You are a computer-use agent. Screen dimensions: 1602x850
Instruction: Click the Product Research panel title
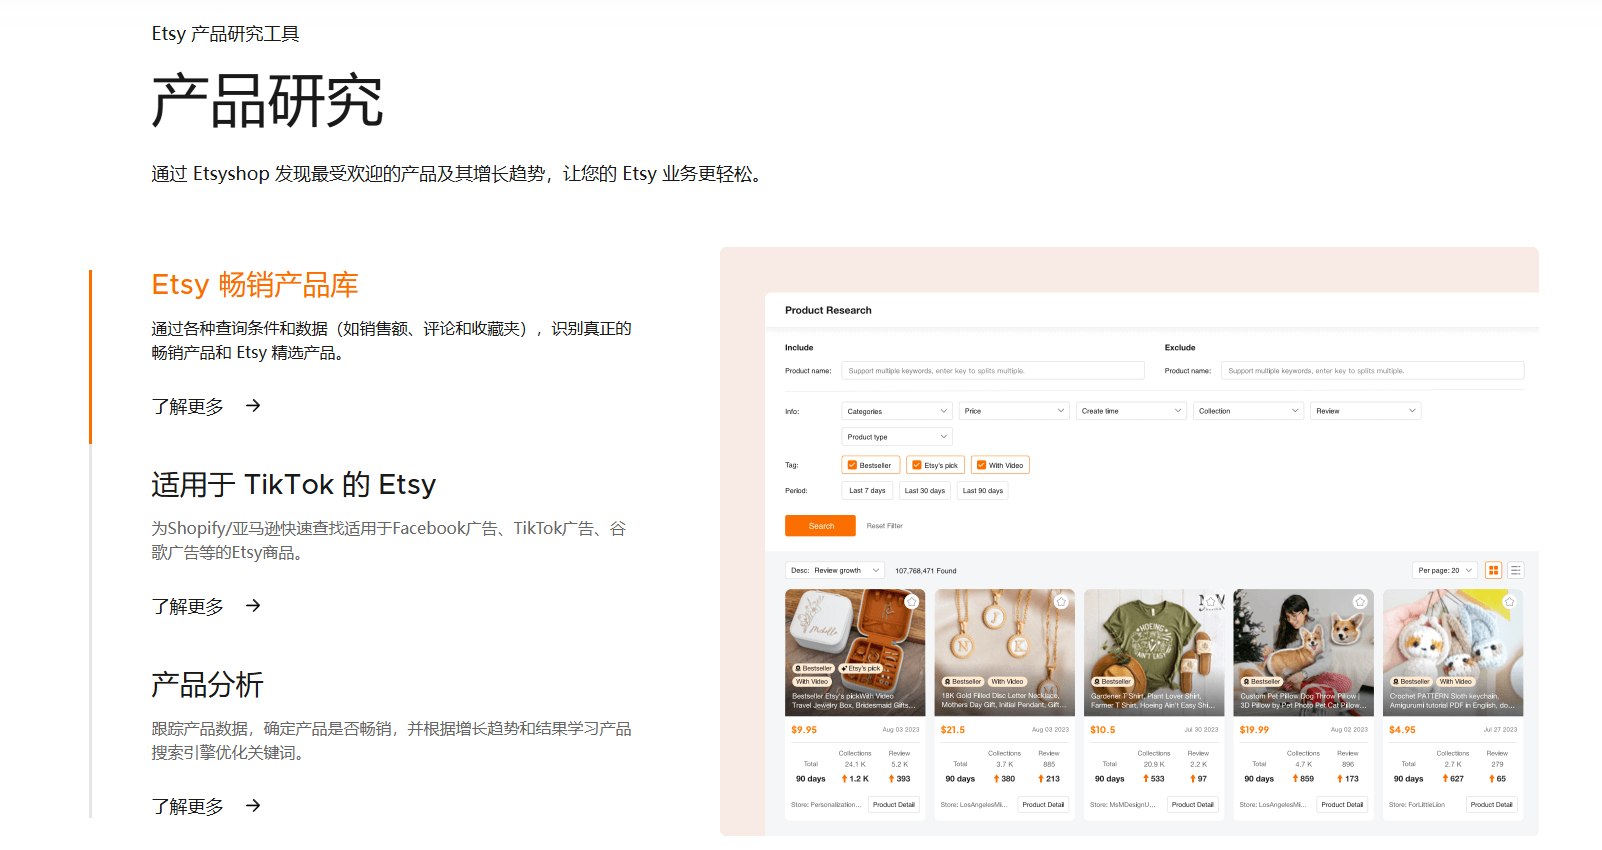click(828, 310)
